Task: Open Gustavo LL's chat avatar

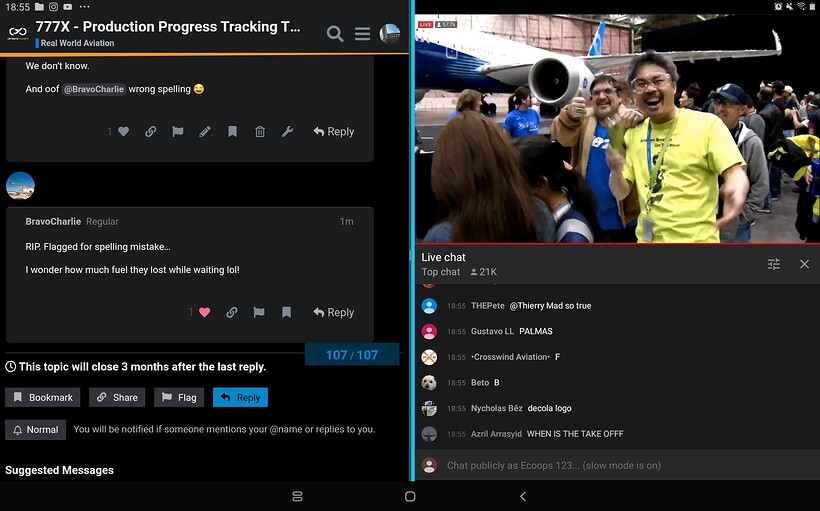Action: (x=429, y=332)
